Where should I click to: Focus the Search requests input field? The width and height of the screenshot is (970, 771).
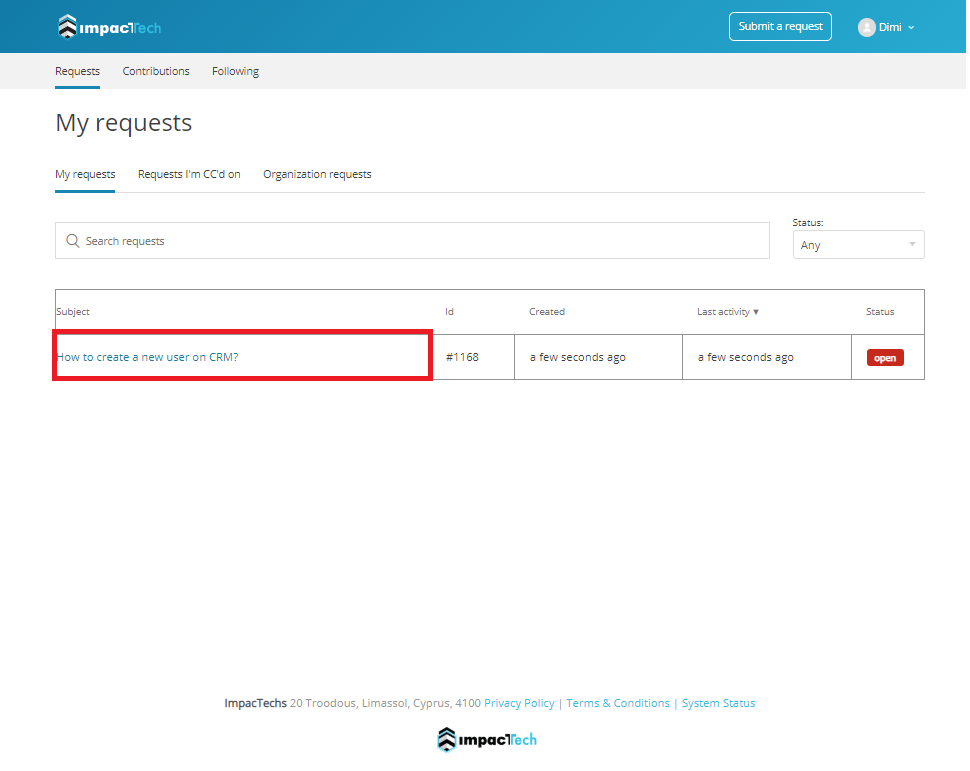[412, 241]
